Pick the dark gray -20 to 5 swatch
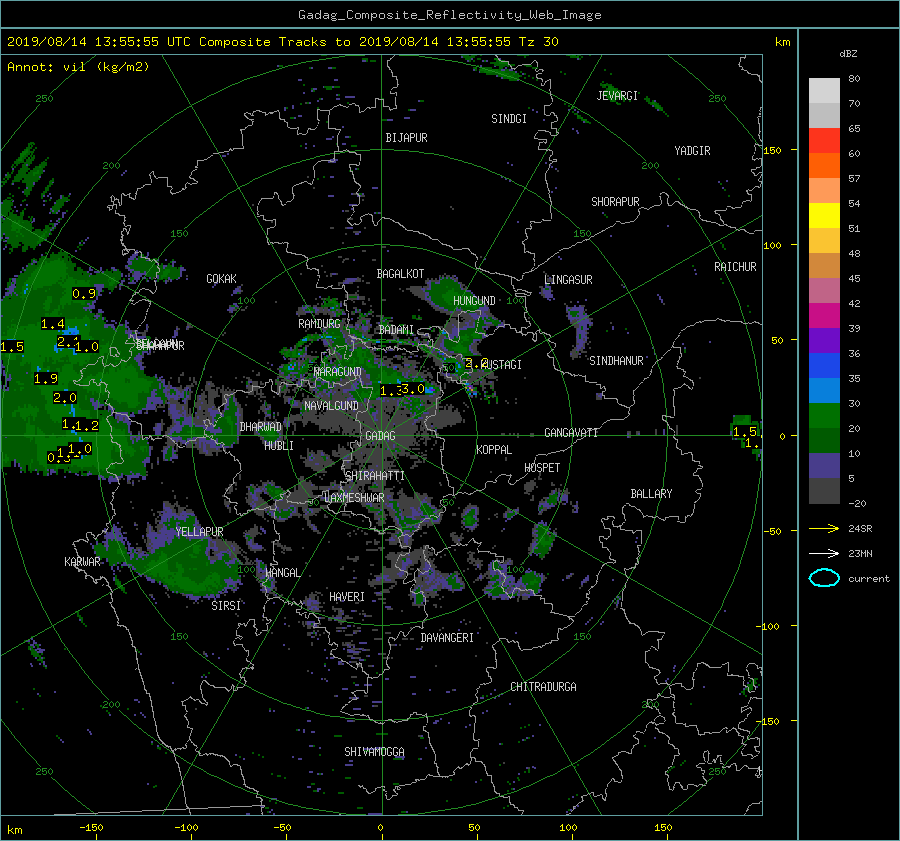900x841 pixels. [824, 491]
